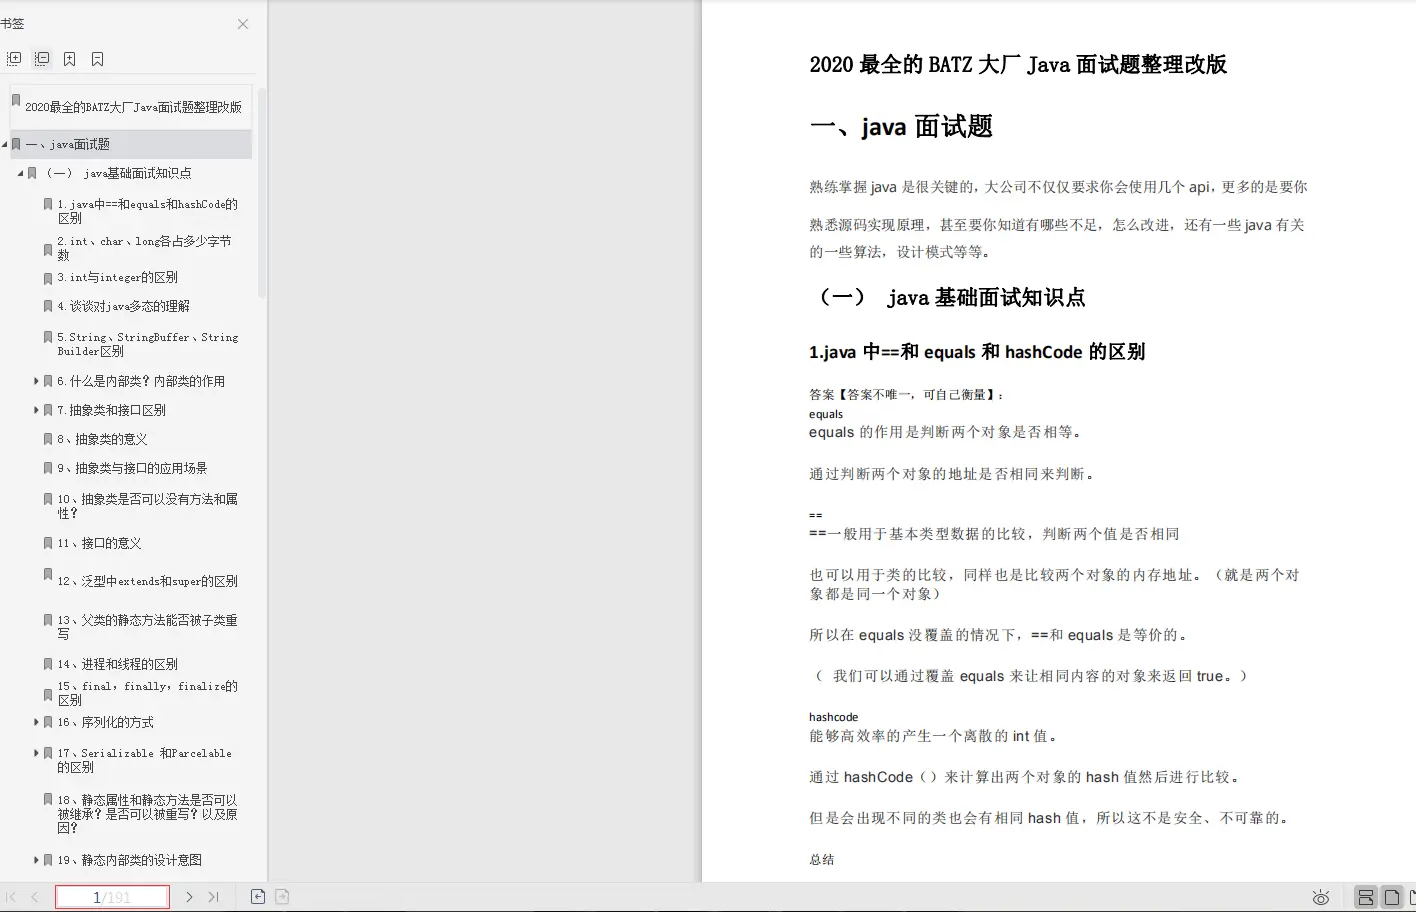
Task: Expand bookmark 6.什么是内部类?内部类的作用
Action: (37, 381)
